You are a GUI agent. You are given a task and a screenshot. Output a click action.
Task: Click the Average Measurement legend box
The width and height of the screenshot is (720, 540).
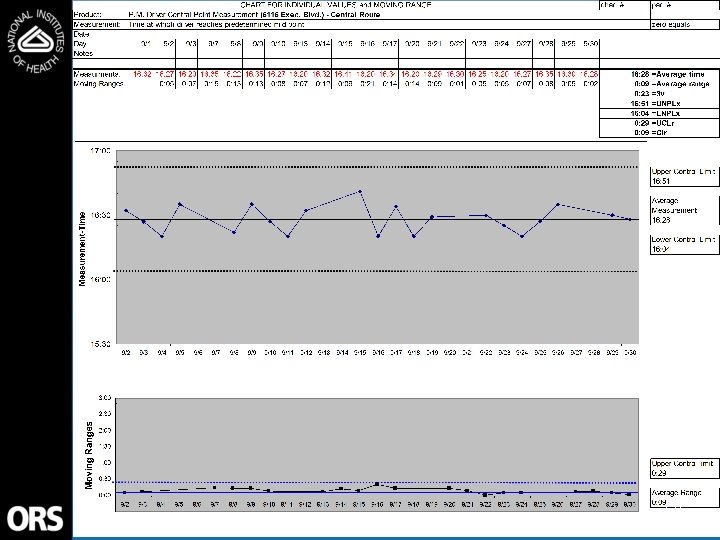click(x=684, y=210)
